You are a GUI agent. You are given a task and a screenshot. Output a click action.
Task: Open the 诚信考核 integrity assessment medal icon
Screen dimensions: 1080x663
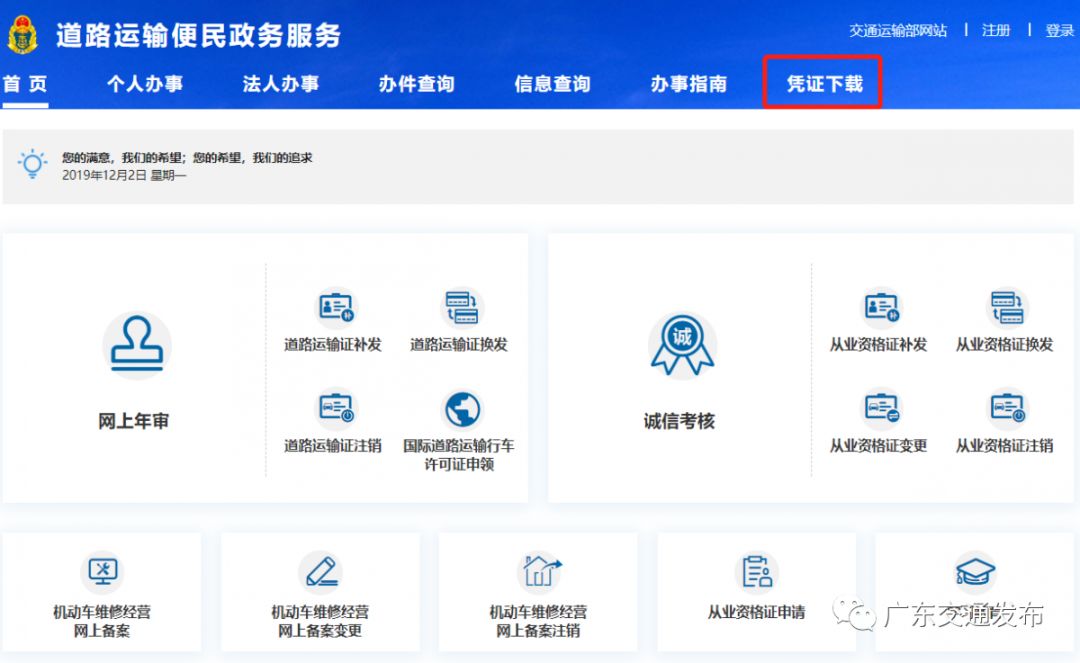(x=681, y=345)
